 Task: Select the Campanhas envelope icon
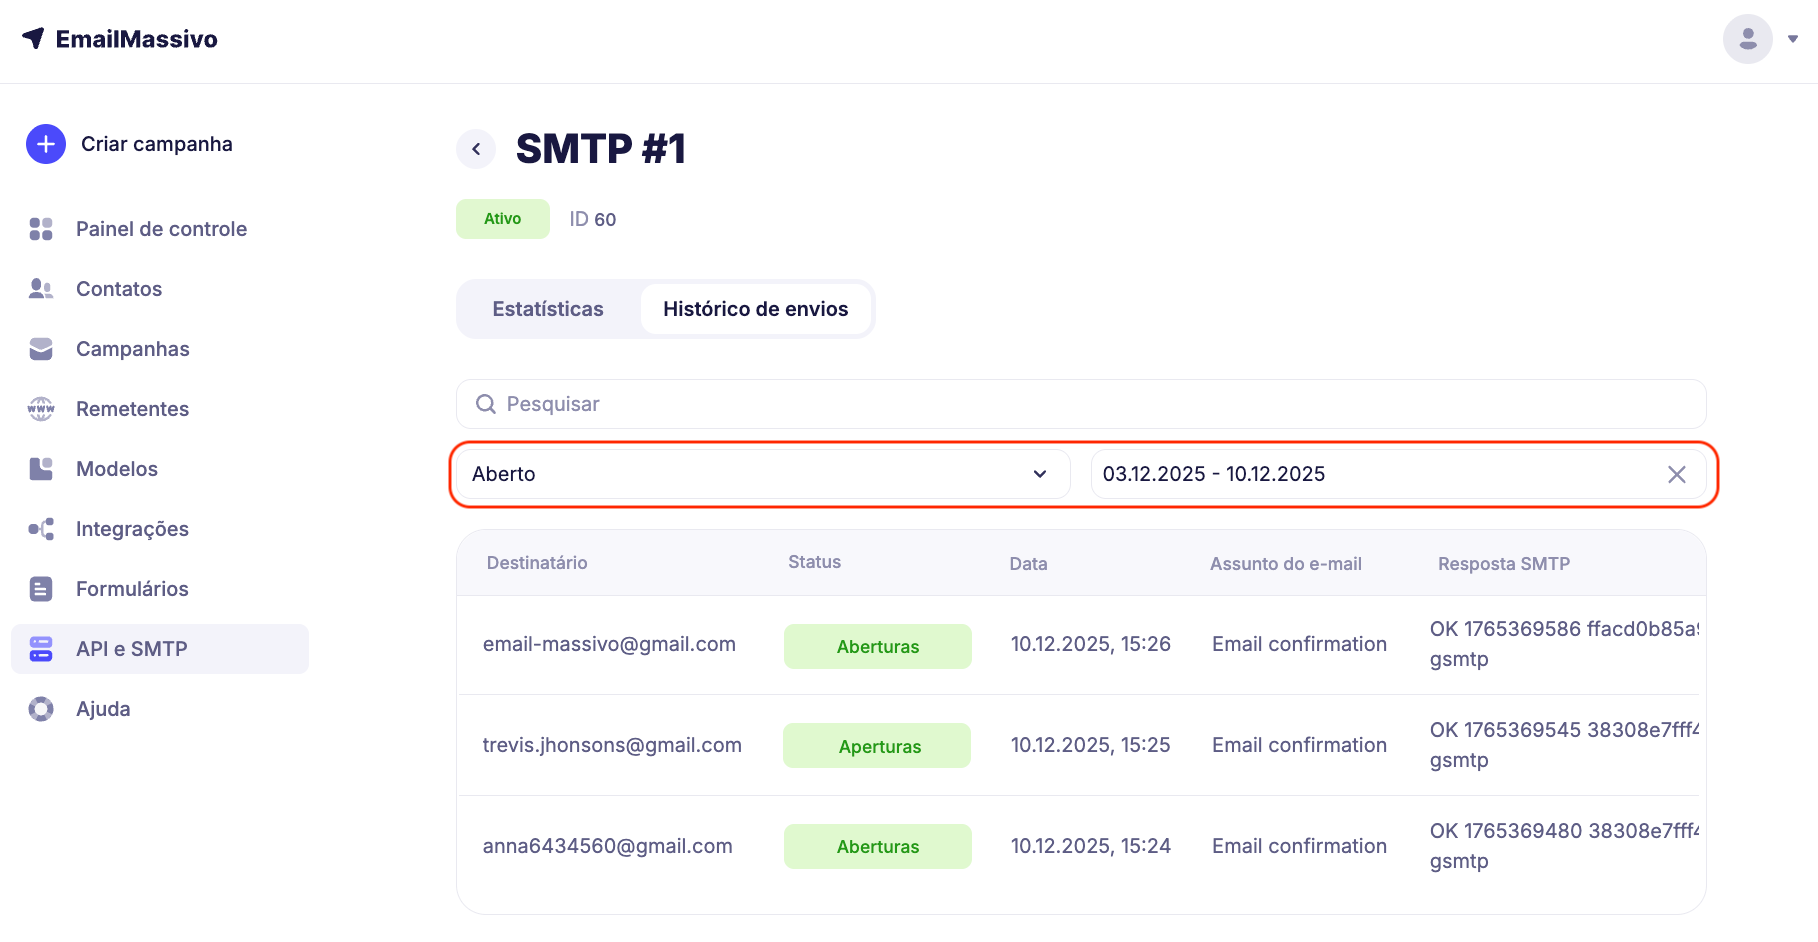point(41,349)
